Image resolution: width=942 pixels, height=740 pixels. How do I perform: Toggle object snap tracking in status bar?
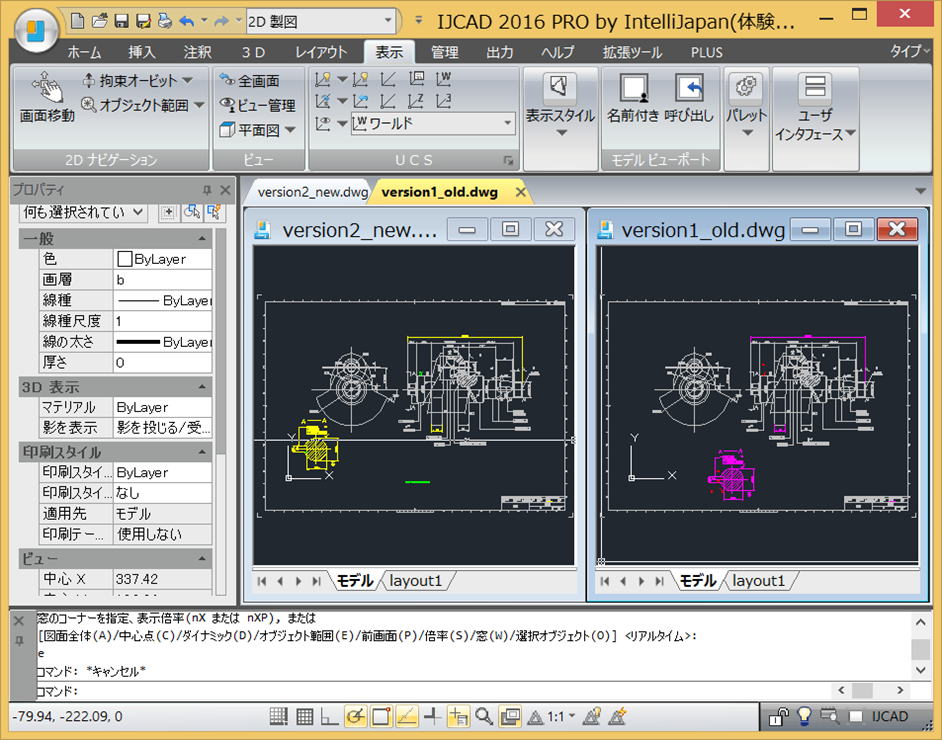[x=407, y=717]
